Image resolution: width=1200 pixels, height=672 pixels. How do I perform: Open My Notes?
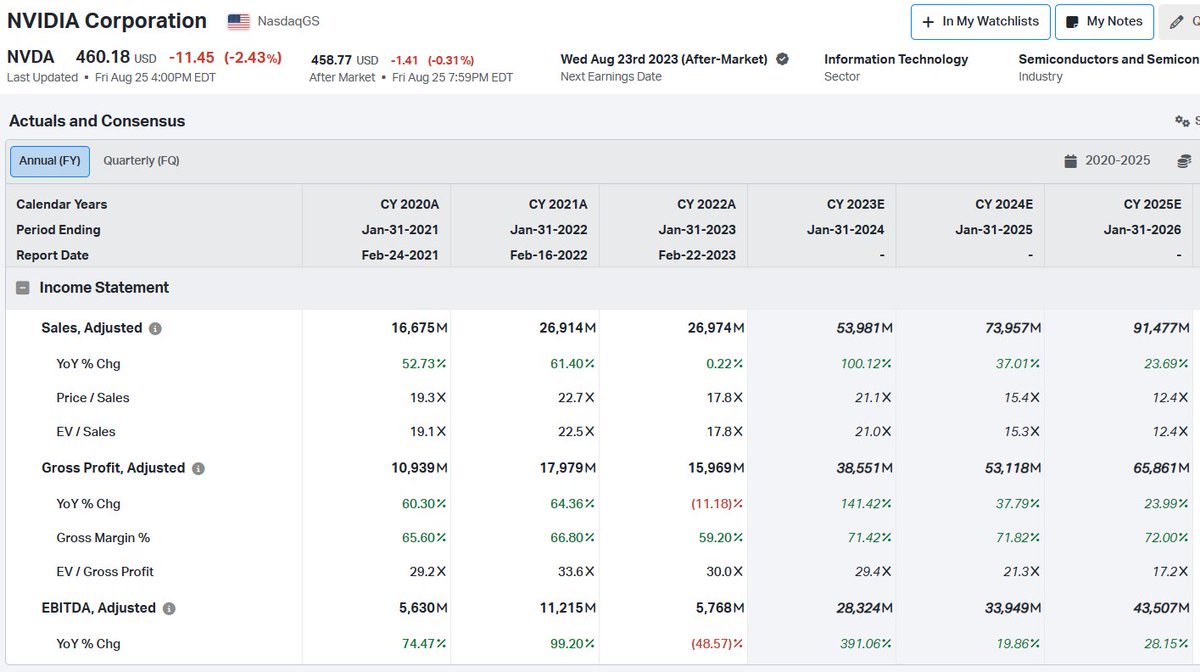point(1105,21)
